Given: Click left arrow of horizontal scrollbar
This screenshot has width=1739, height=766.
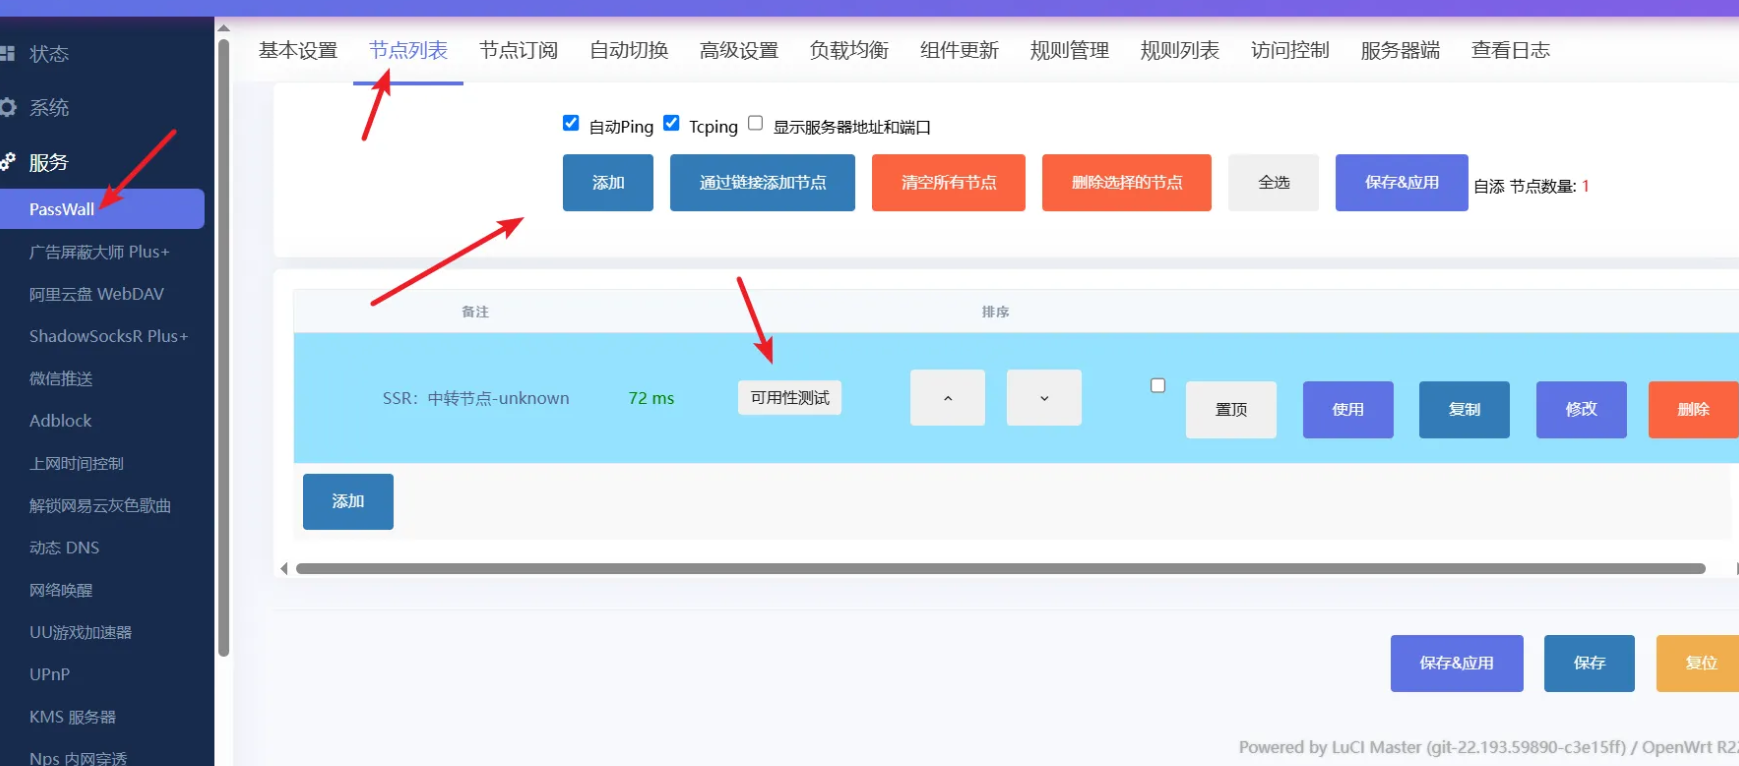Looking at the screenshot, I should click(284, 568).
